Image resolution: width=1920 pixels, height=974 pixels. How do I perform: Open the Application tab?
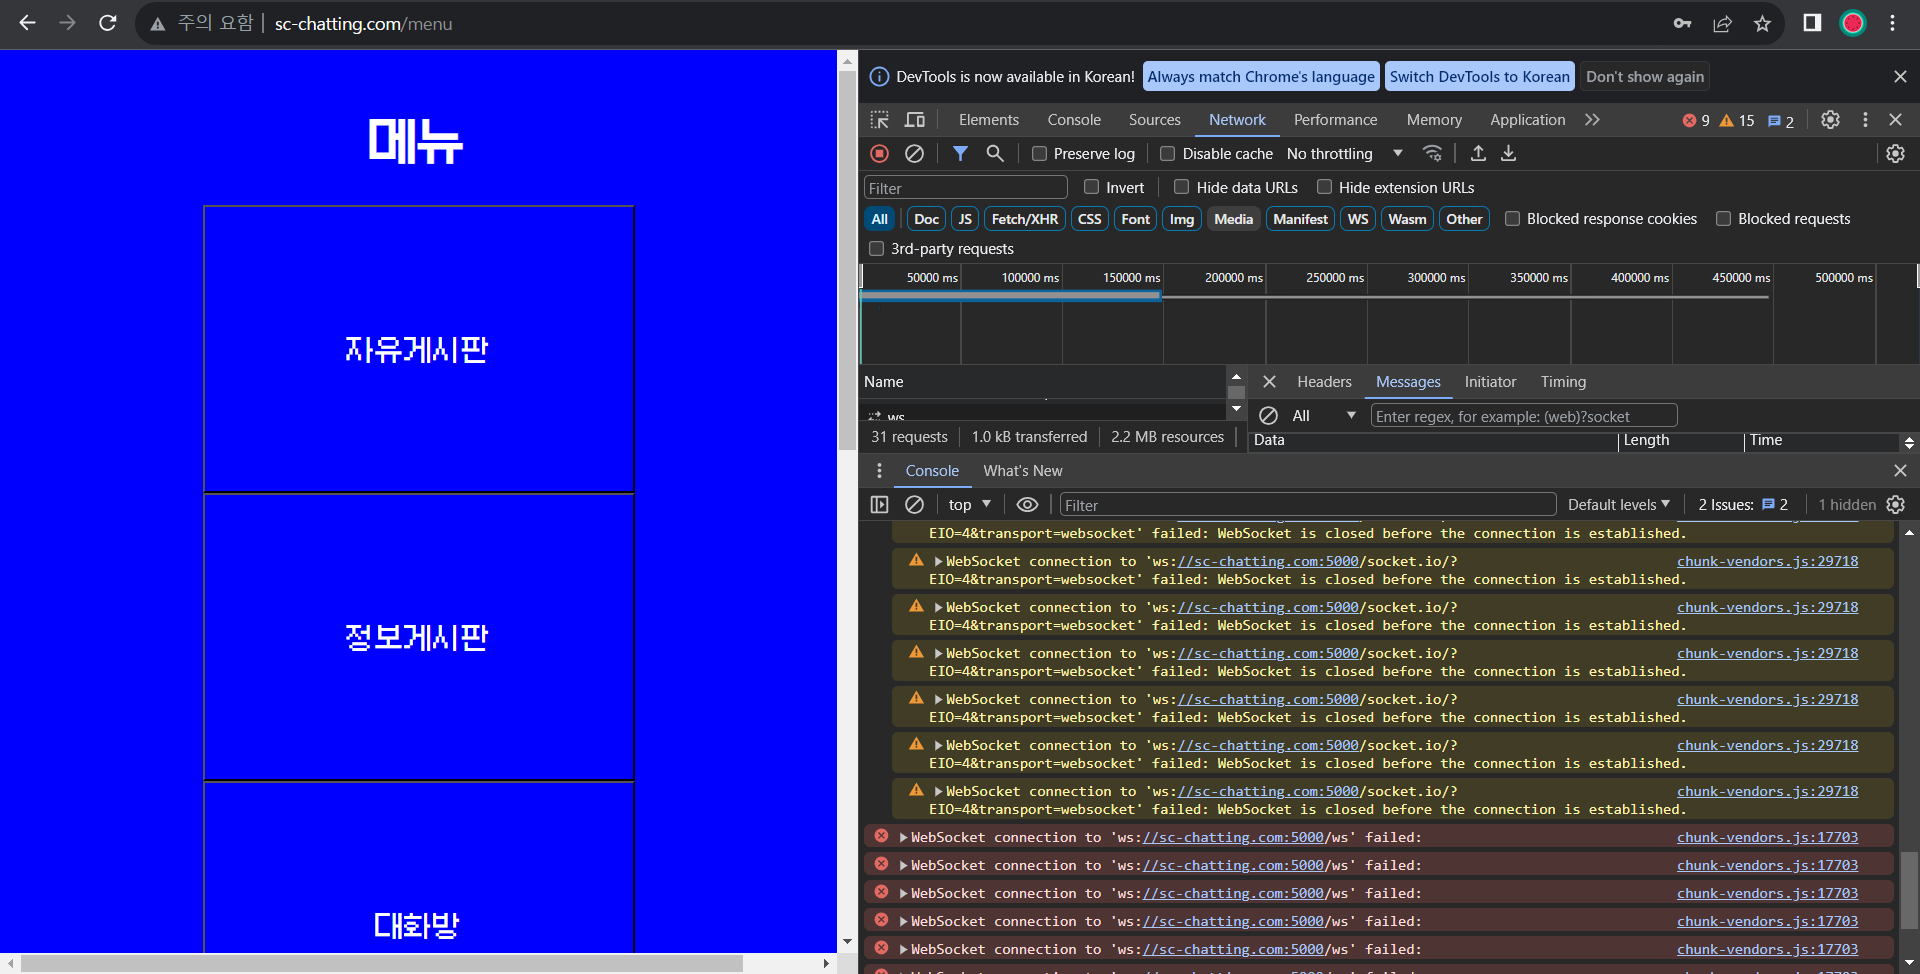1527,120
